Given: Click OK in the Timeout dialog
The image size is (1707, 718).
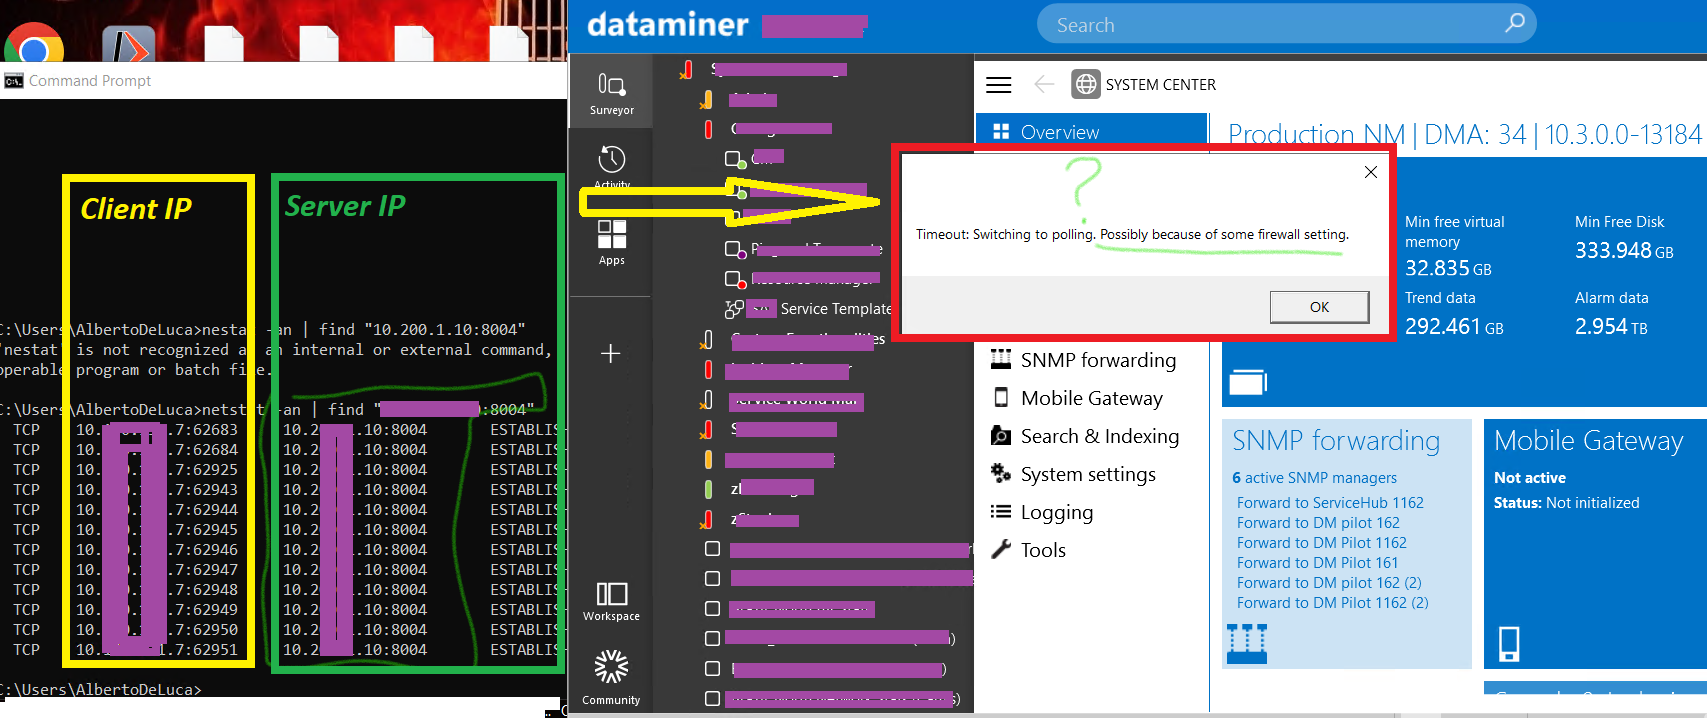Looking at the screenshot, I should (1319, 307).
